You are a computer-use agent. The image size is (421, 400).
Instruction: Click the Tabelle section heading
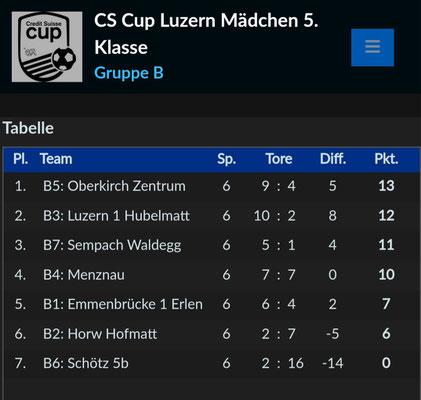(x=28, y=128)
